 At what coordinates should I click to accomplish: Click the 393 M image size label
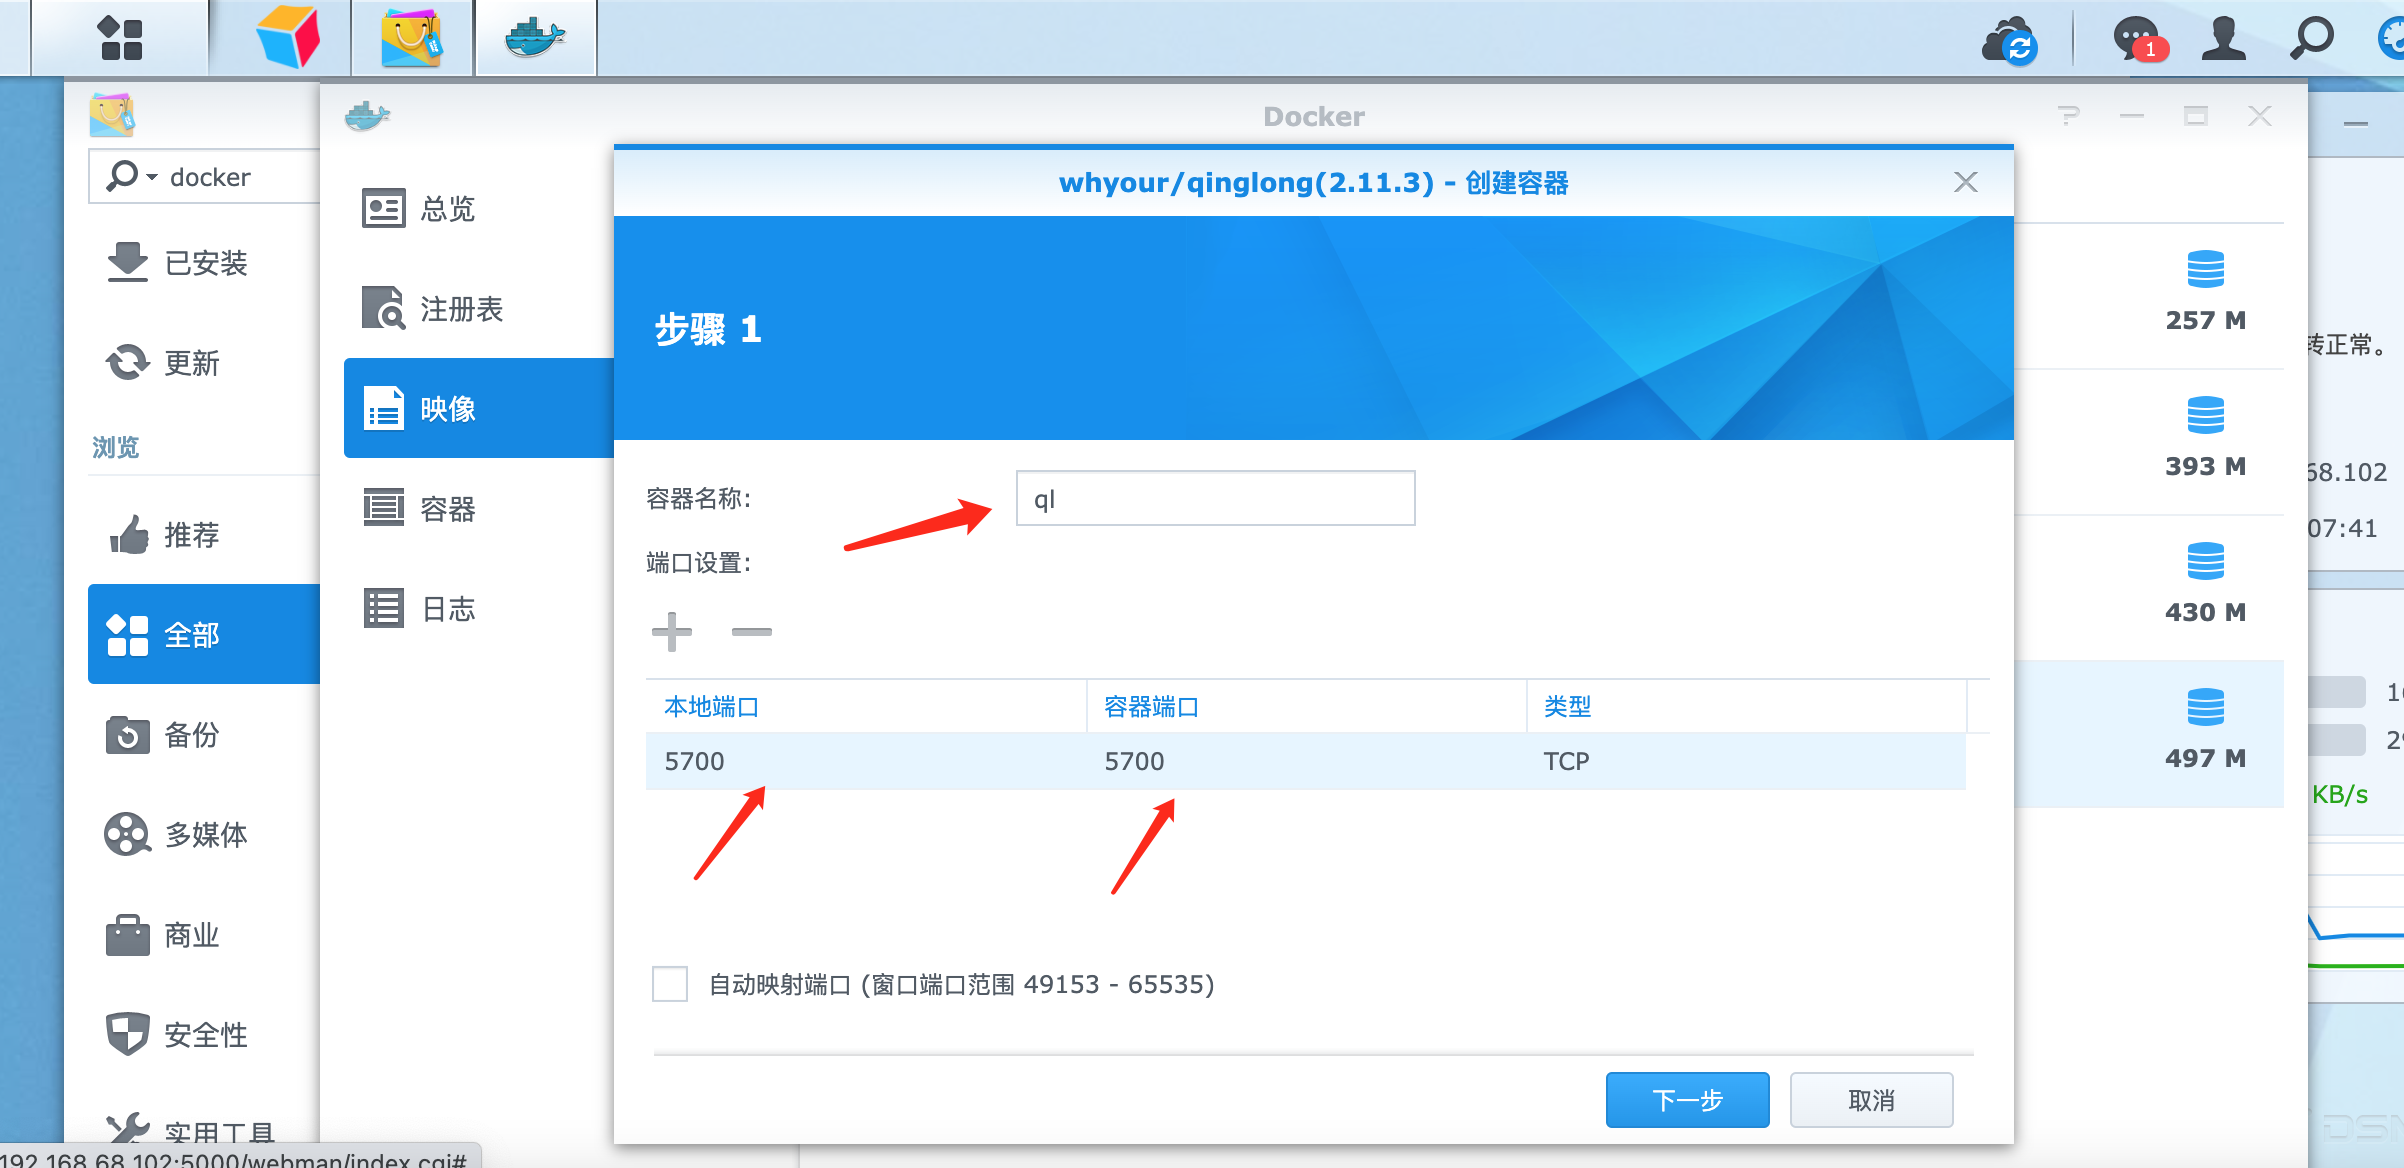point(2206,466)
